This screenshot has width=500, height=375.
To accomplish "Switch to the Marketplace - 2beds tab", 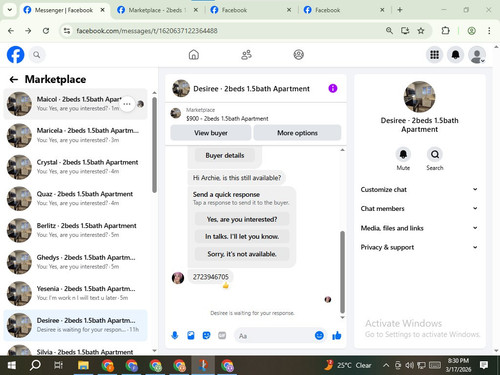I will click(x=158, y=10).
